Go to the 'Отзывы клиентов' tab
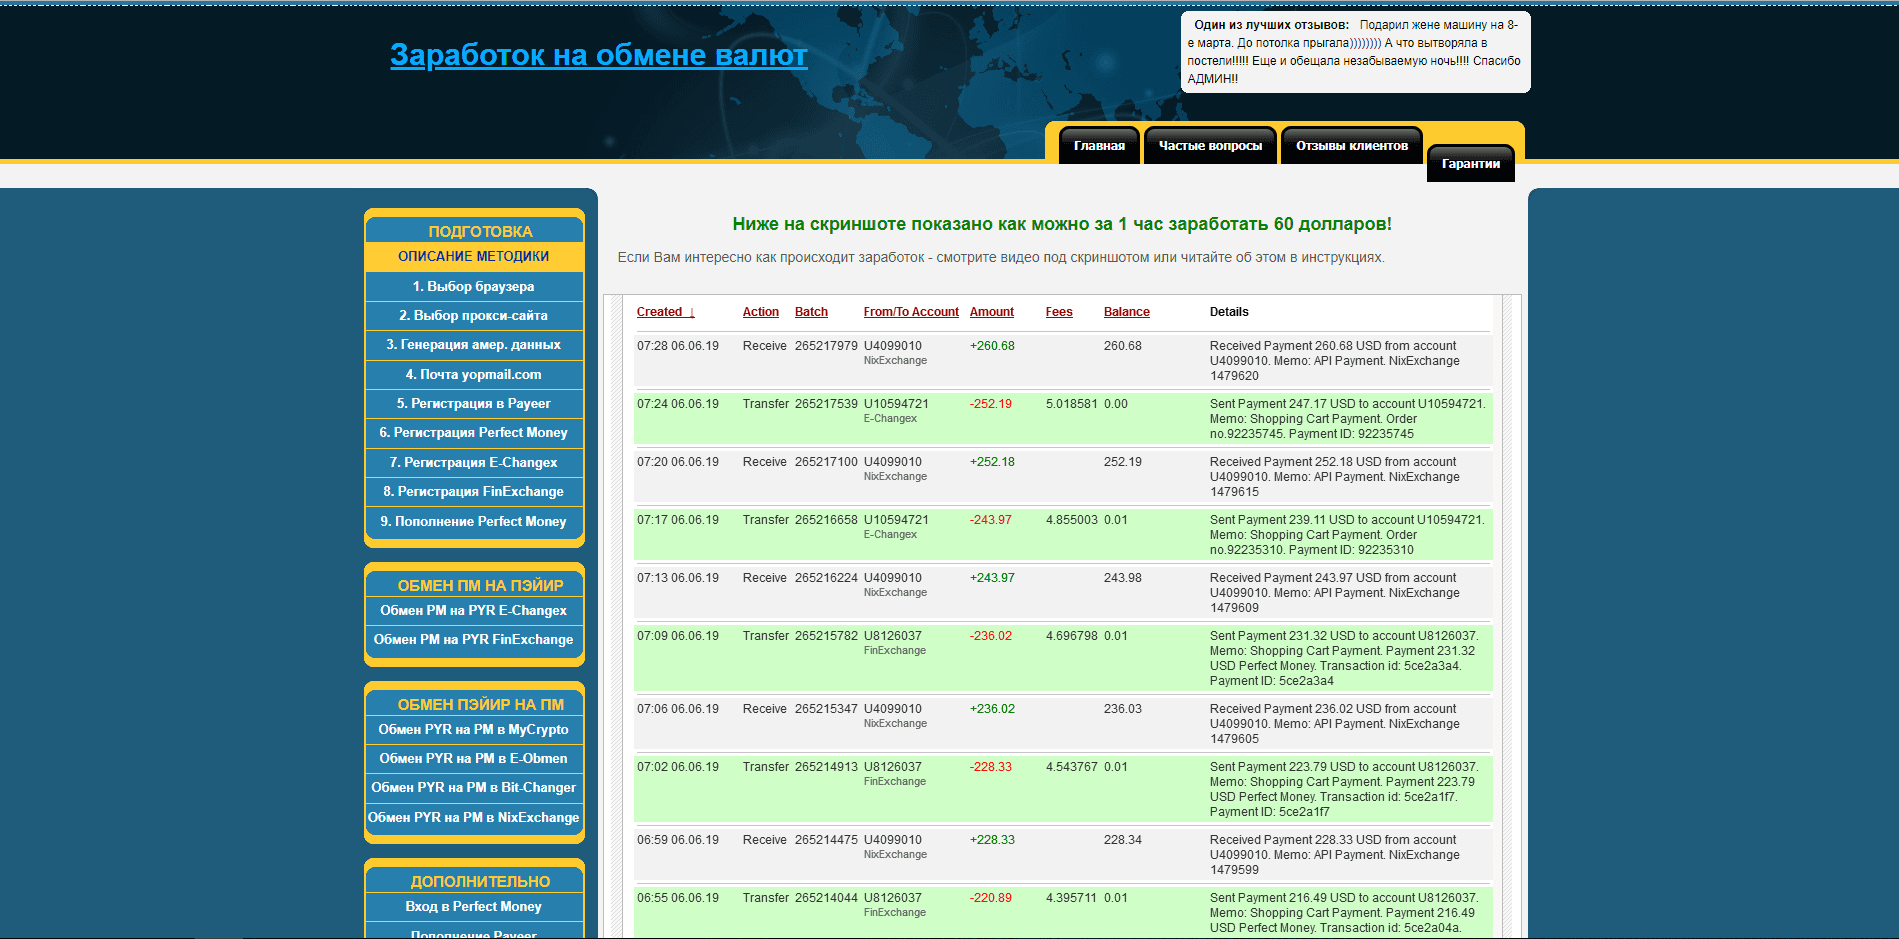 click(1351, 146)
